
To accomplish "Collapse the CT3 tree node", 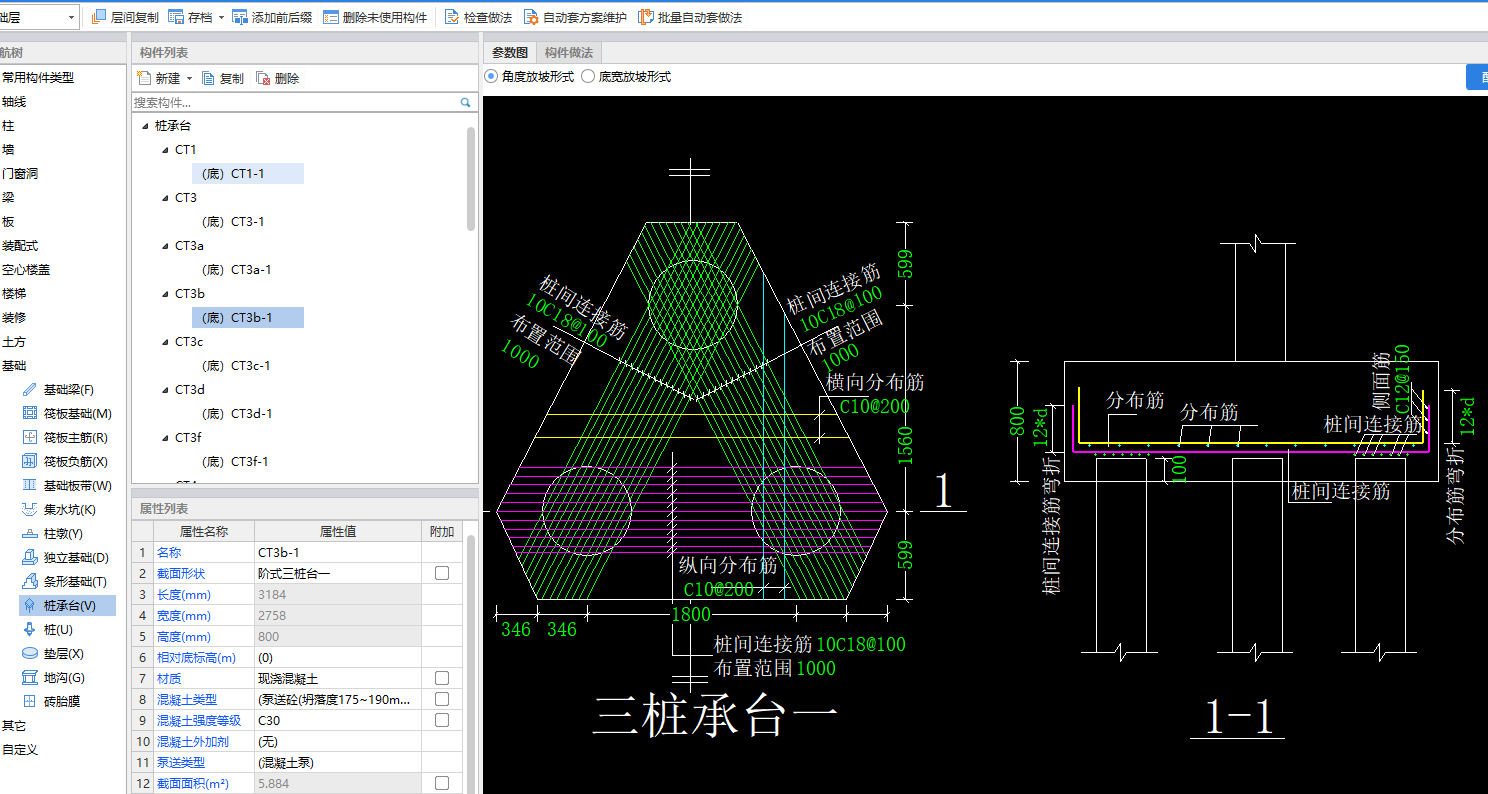I will tap(166, 198).
